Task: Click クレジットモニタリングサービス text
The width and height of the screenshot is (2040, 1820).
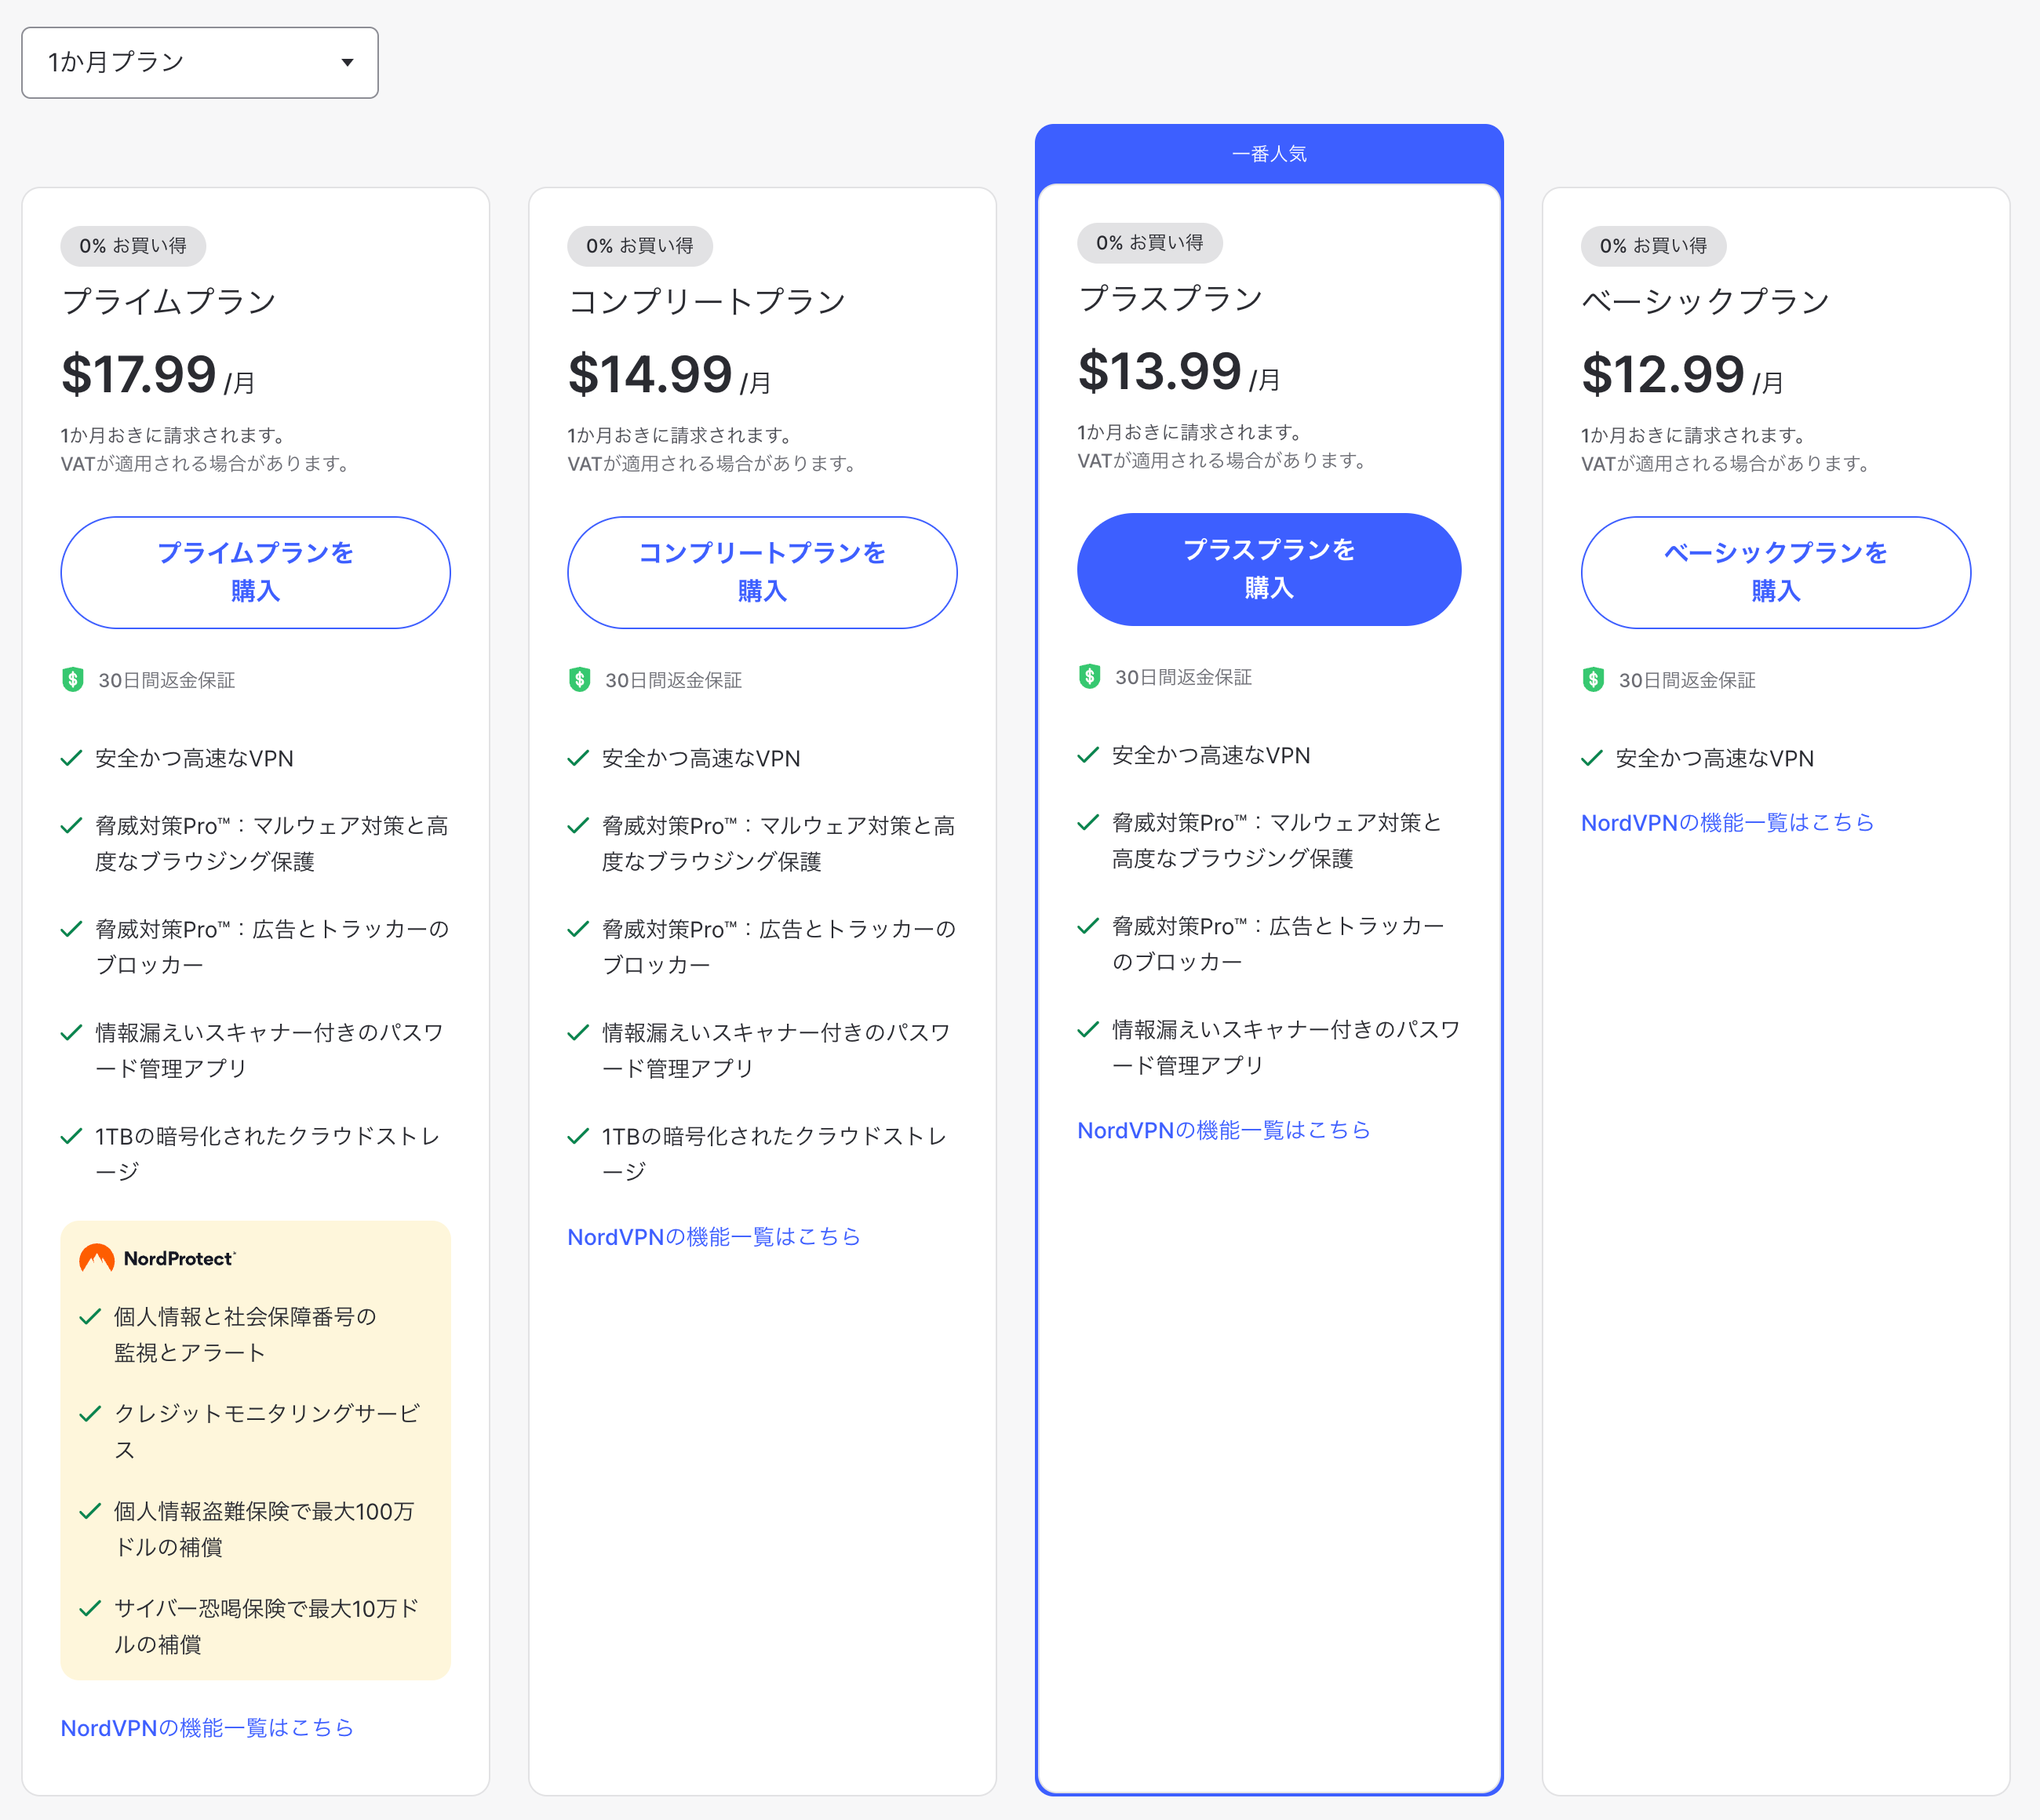Action: 267,1431
